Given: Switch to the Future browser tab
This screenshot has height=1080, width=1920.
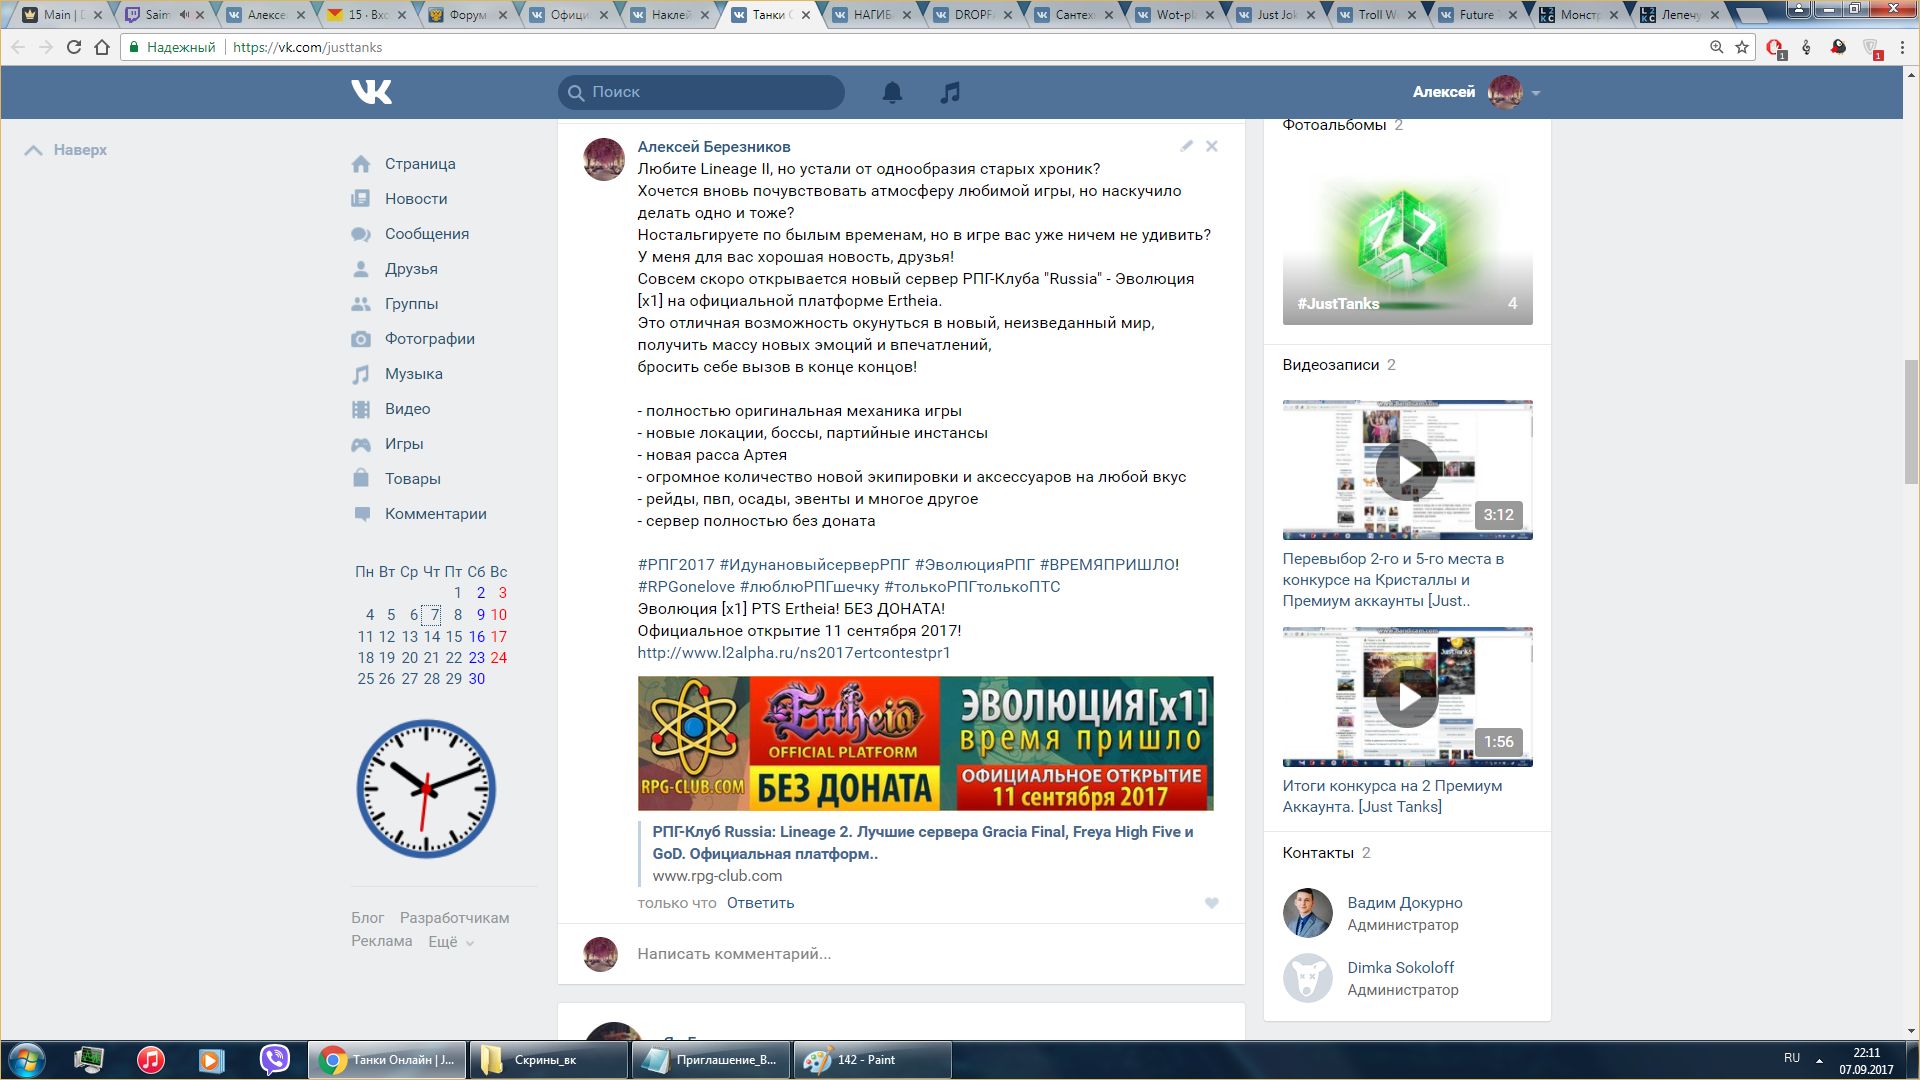Looking at the screenshot, I should 1476,15.
